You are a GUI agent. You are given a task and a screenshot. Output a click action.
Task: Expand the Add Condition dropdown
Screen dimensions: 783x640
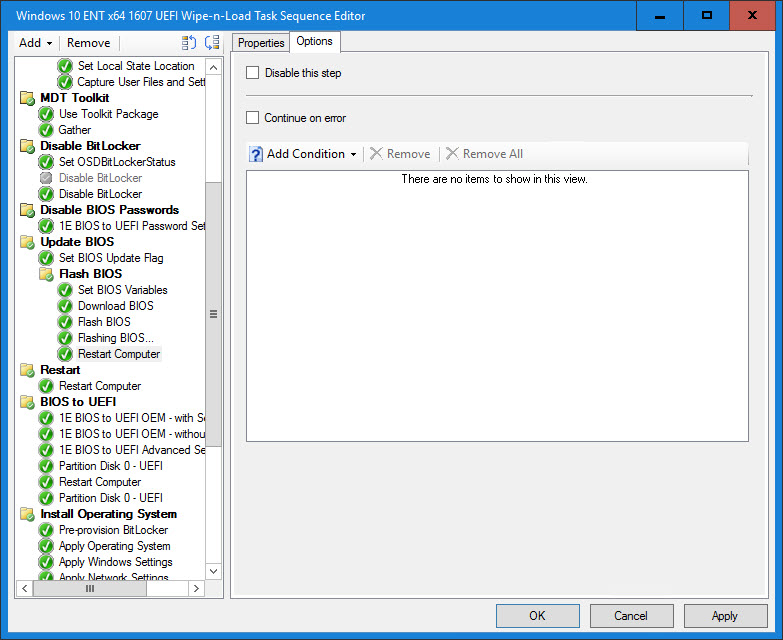(311, 154)
